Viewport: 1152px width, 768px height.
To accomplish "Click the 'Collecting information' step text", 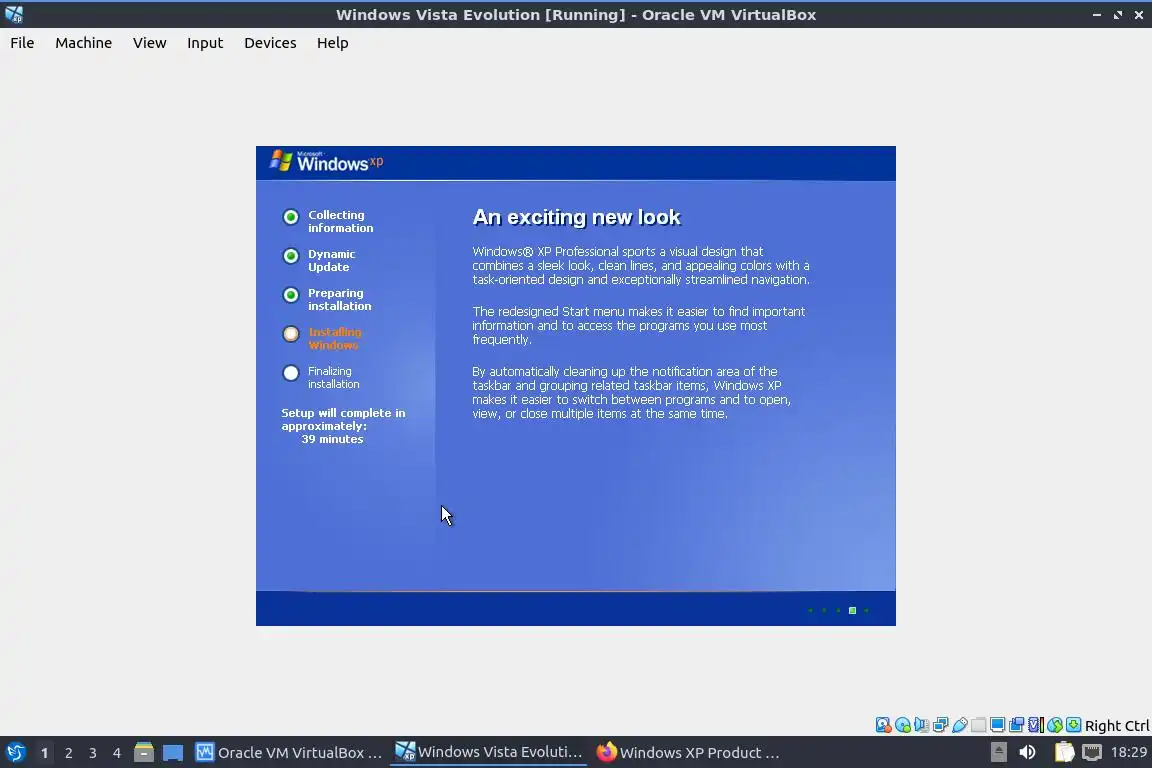I will (x=340, y=221).
